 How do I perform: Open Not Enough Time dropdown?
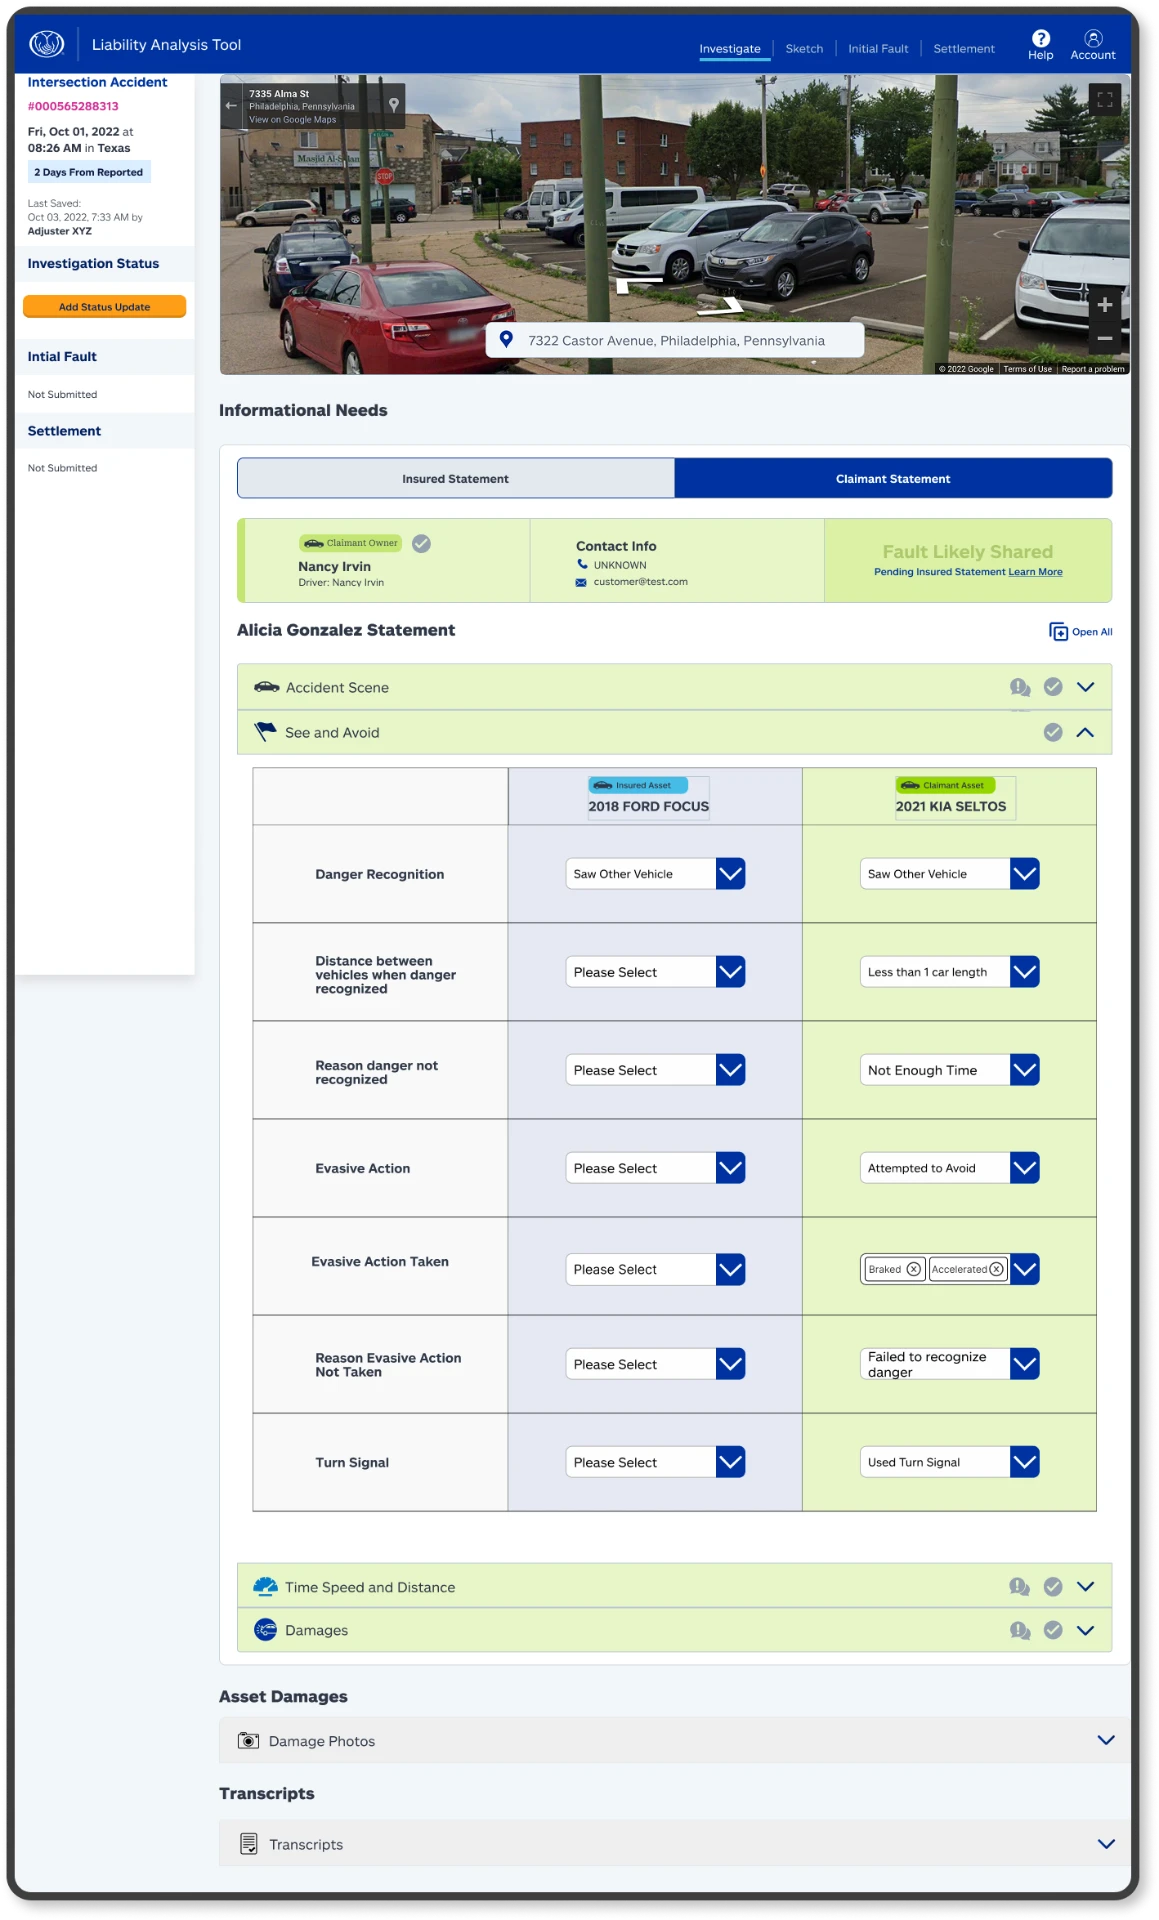[x=949, y=1070]
